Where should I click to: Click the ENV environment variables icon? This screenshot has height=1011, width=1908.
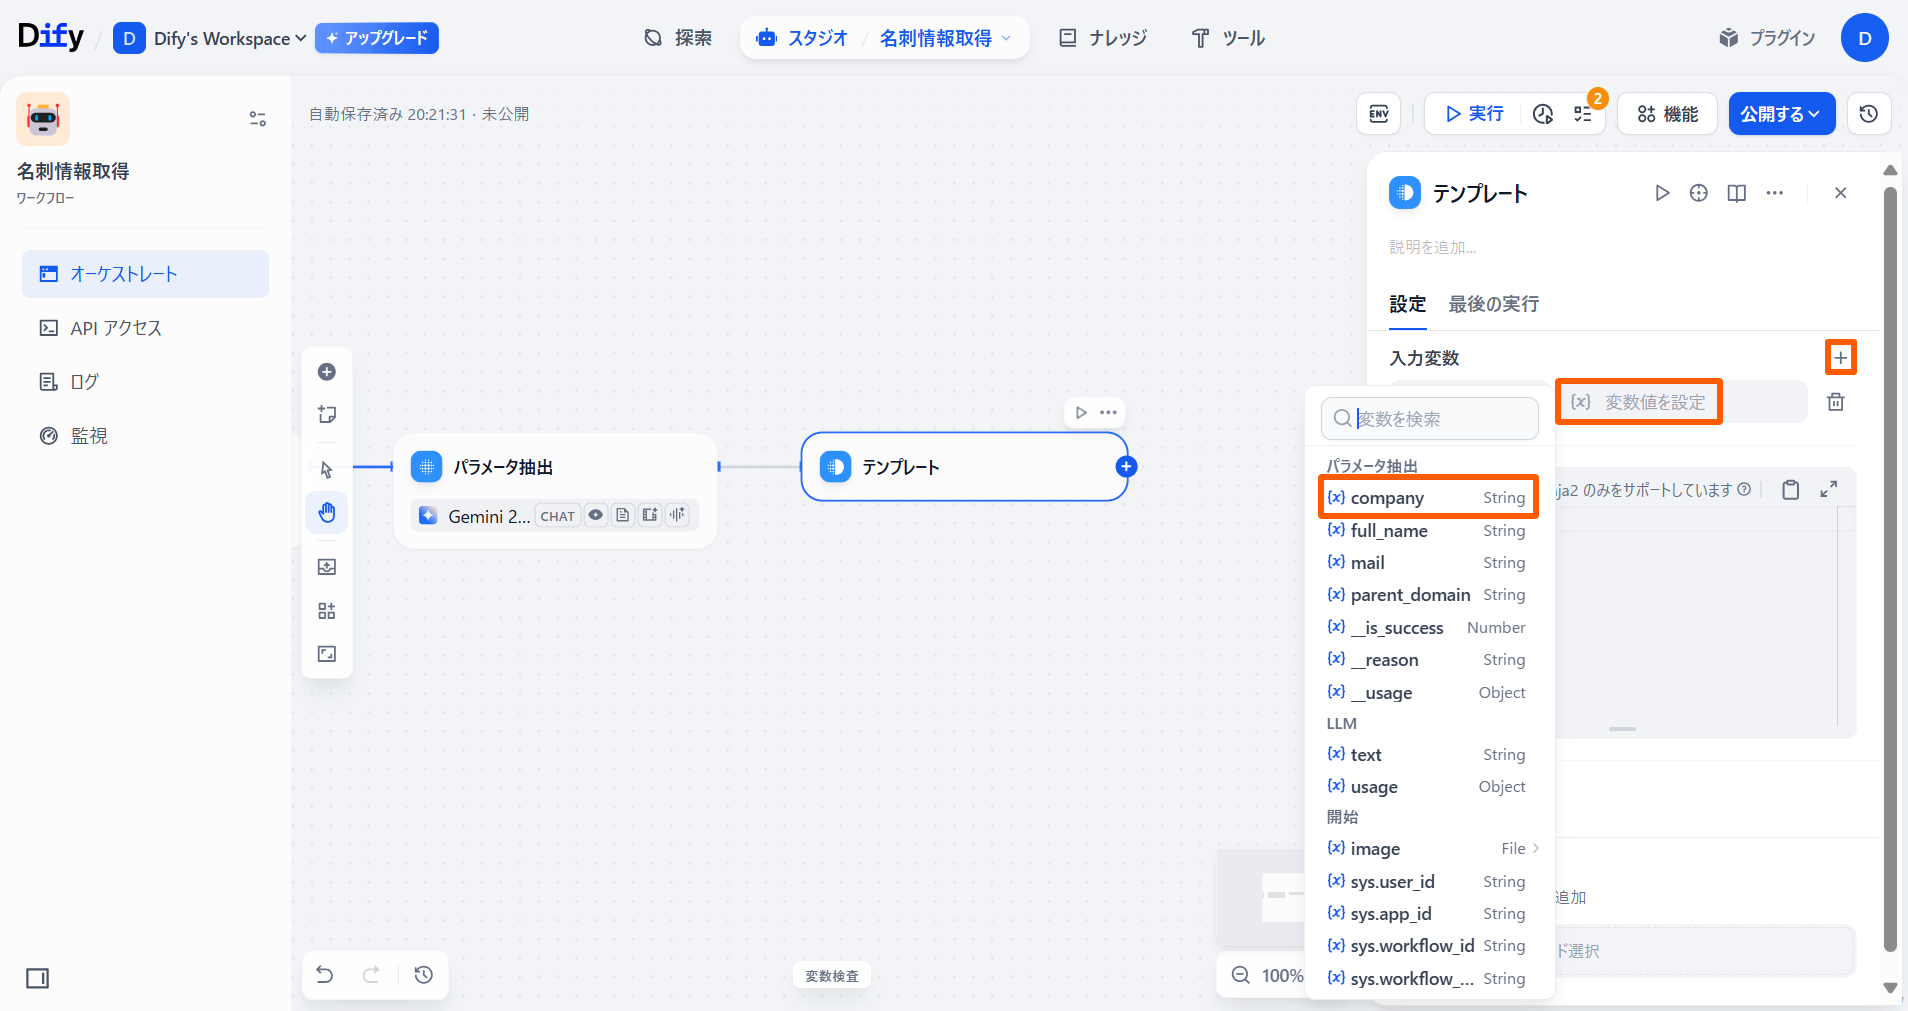[1378, 114]
